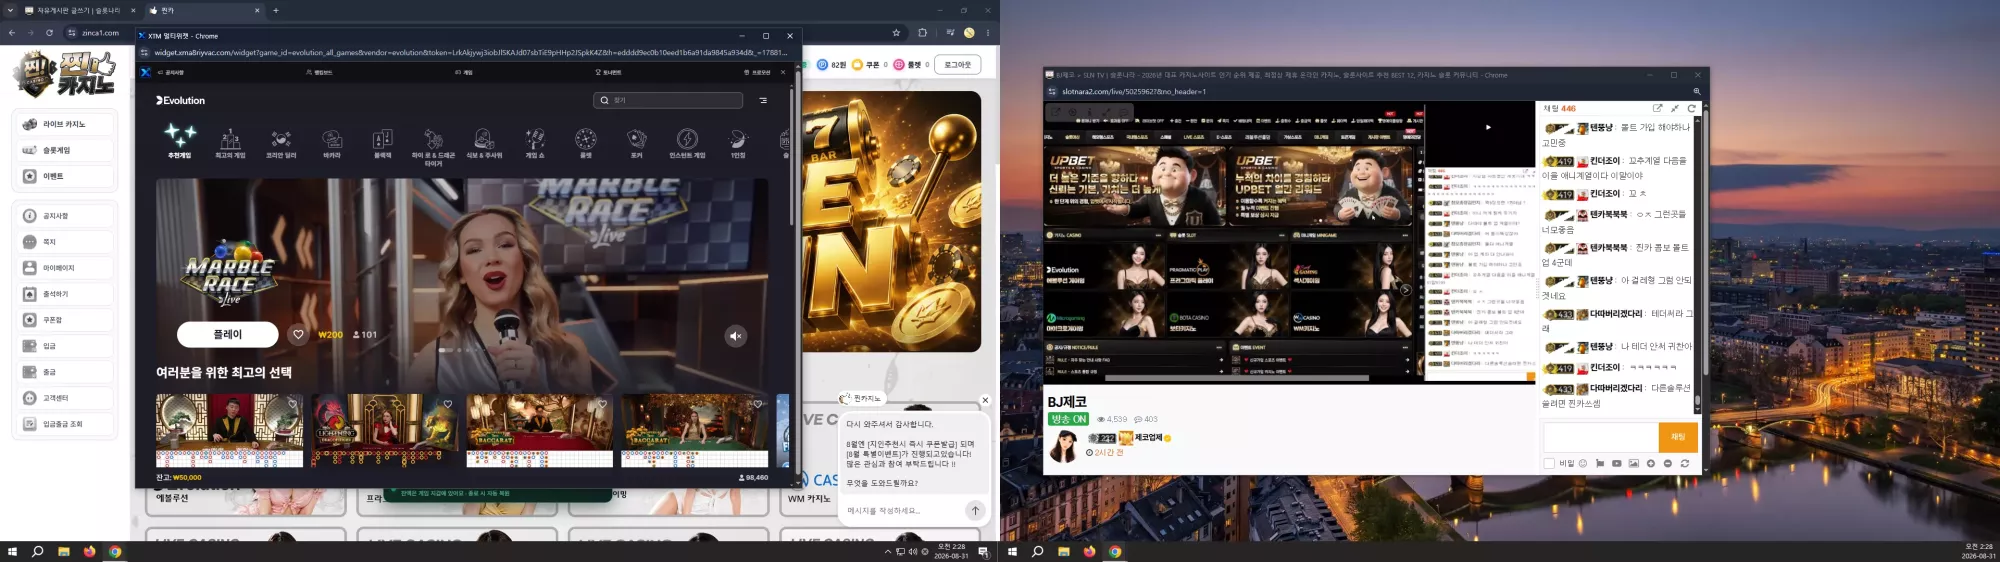Open the 바카라 game category
2000x562 pixels.
click(x=332, y=143)
